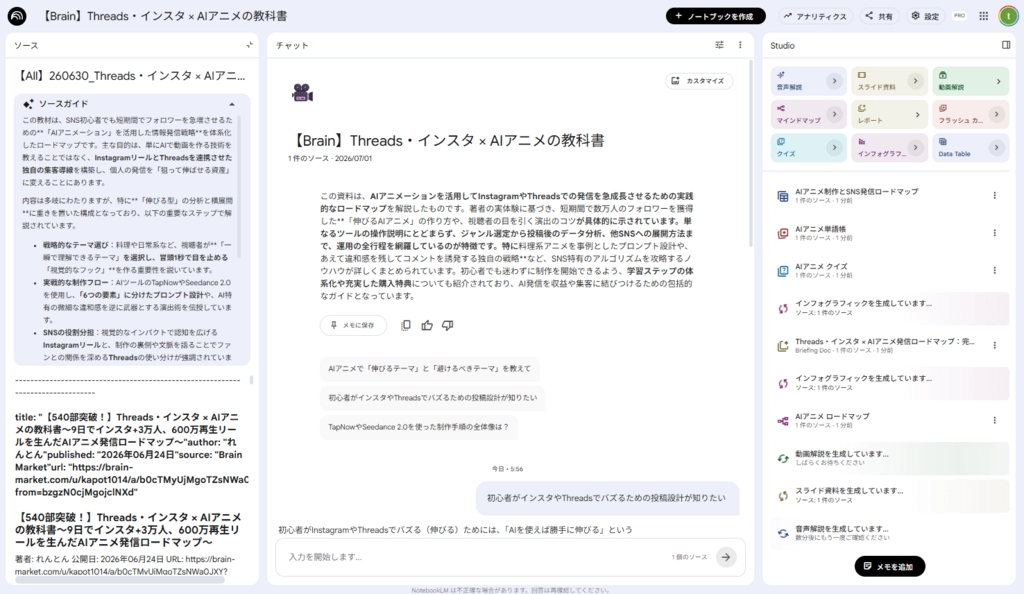Open more menu for AIアニメ制作とSNS発信ロードマップ

coord(995,195)
